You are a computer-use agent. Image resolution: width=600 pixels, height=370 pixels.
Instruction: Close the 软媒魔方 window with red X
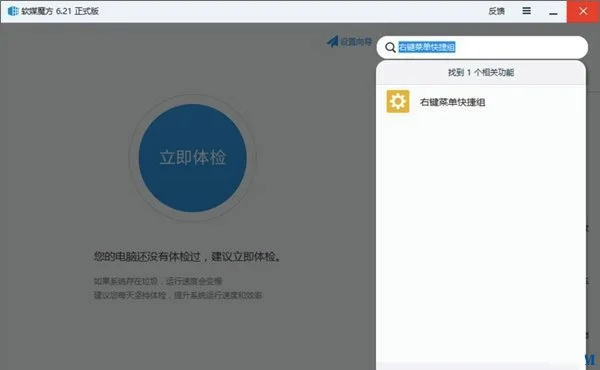pos(583,11)
